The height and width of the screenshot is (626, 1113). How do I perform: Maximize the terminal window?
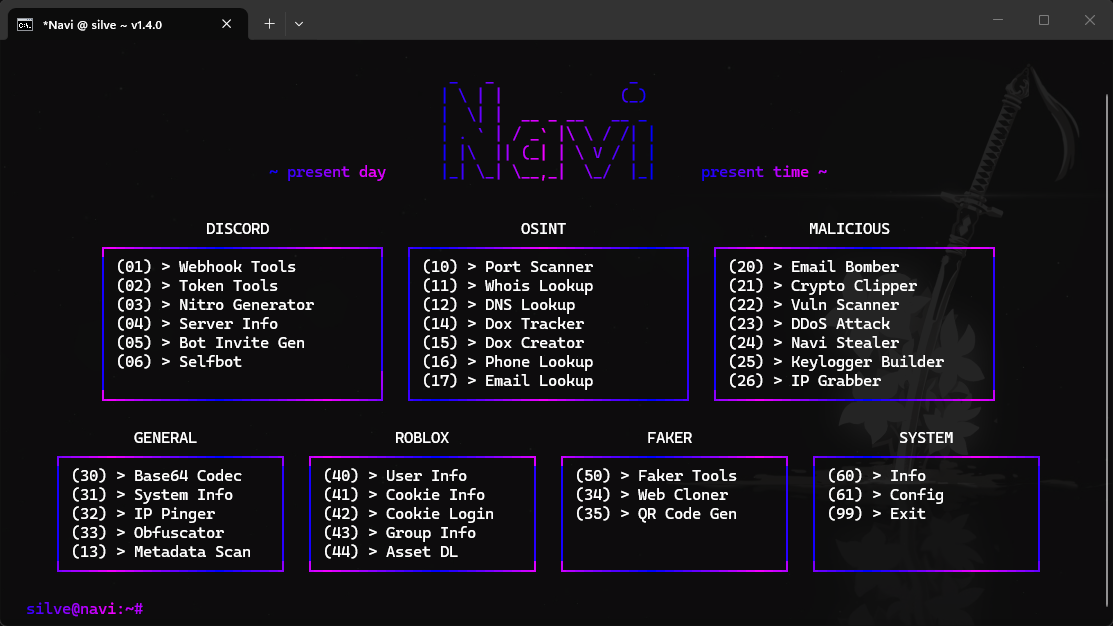point(1043,20)
